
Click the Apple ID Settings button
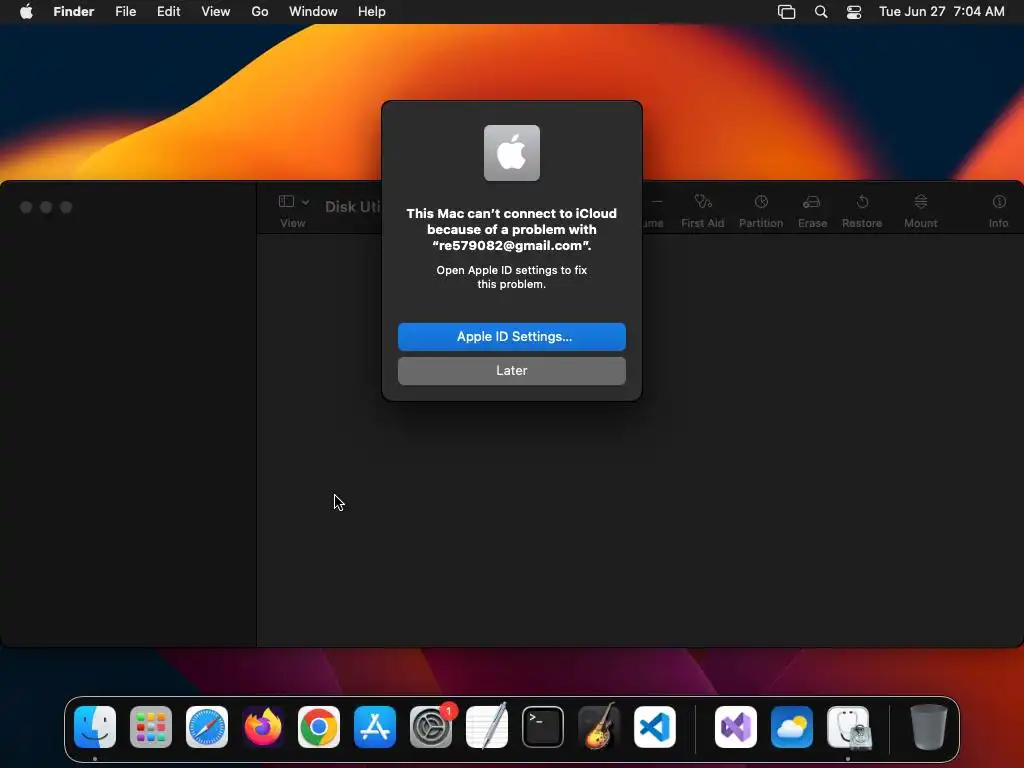coord(511,336)
